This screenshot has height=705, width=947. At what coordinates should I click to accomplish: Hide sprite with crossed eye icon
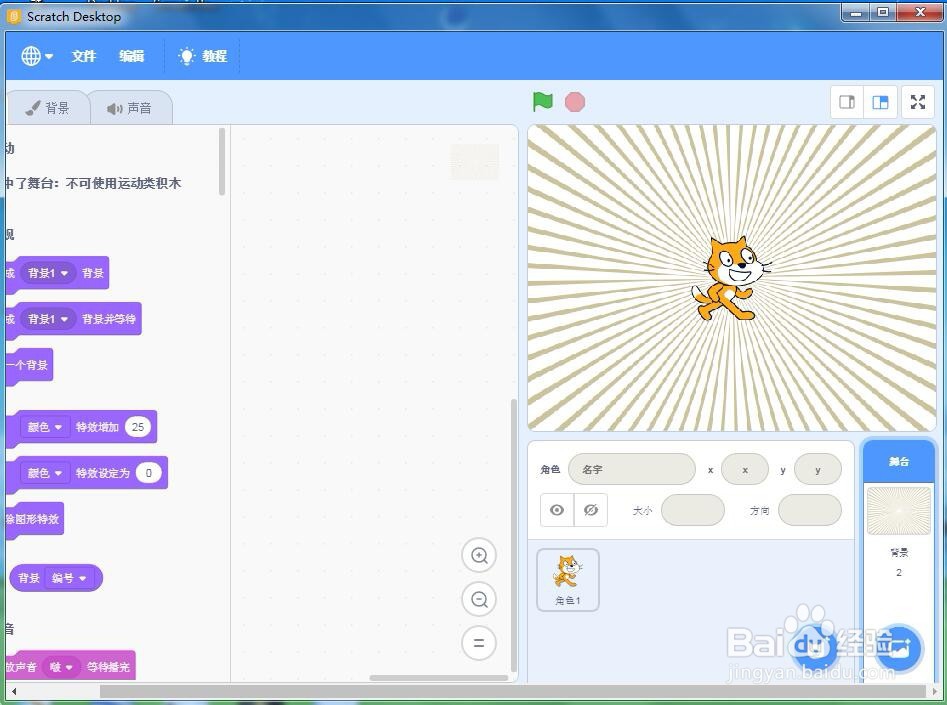click(591, 510)
